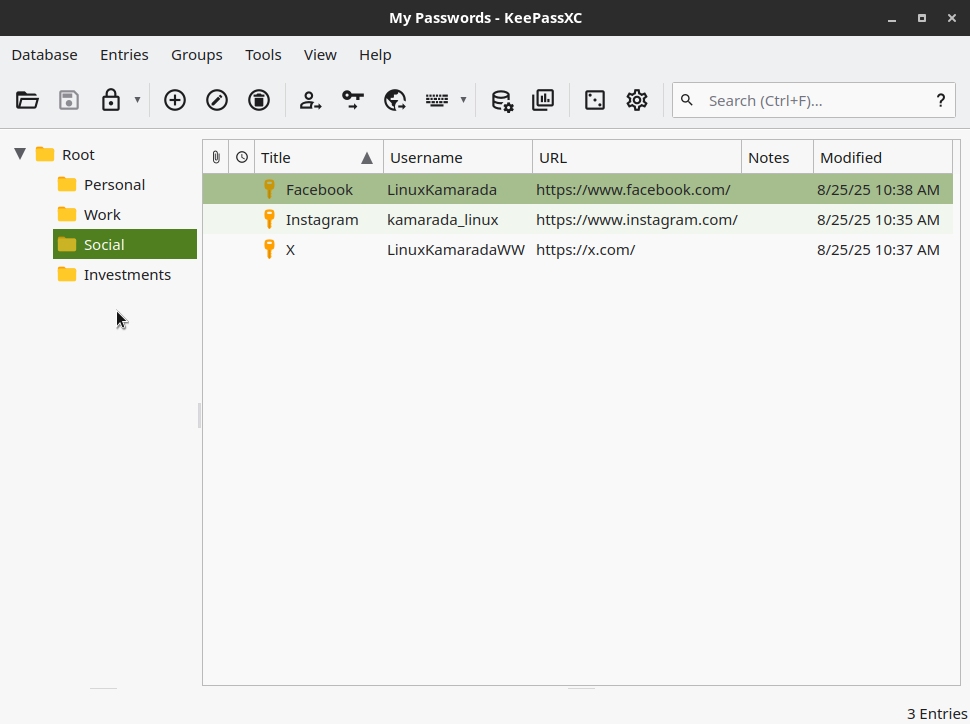
Task: Edit the selected entry pencil icon
Action: pyautogui.click(x=217, y=100)
